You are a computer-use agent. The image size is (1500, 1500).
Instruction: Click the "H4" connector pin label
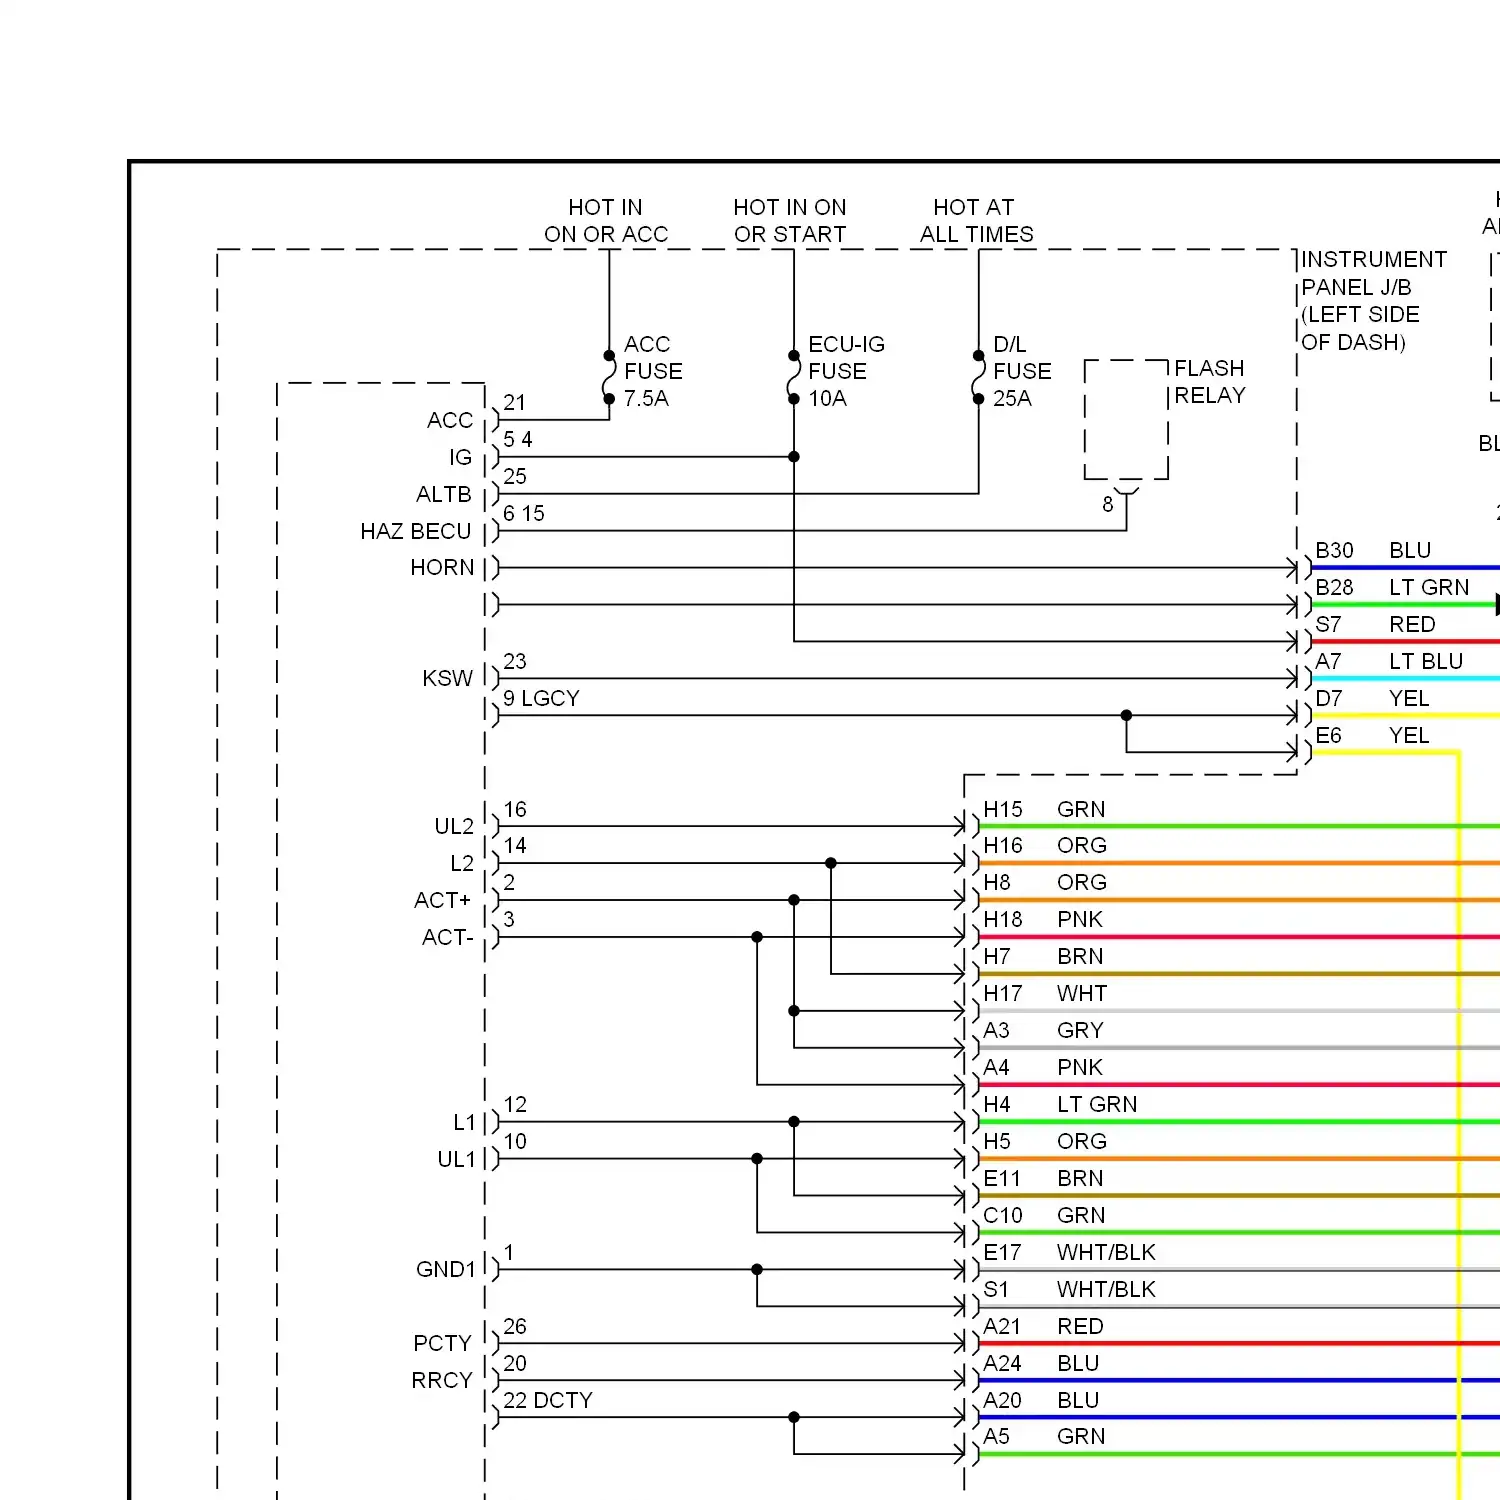coord(997,1104)
